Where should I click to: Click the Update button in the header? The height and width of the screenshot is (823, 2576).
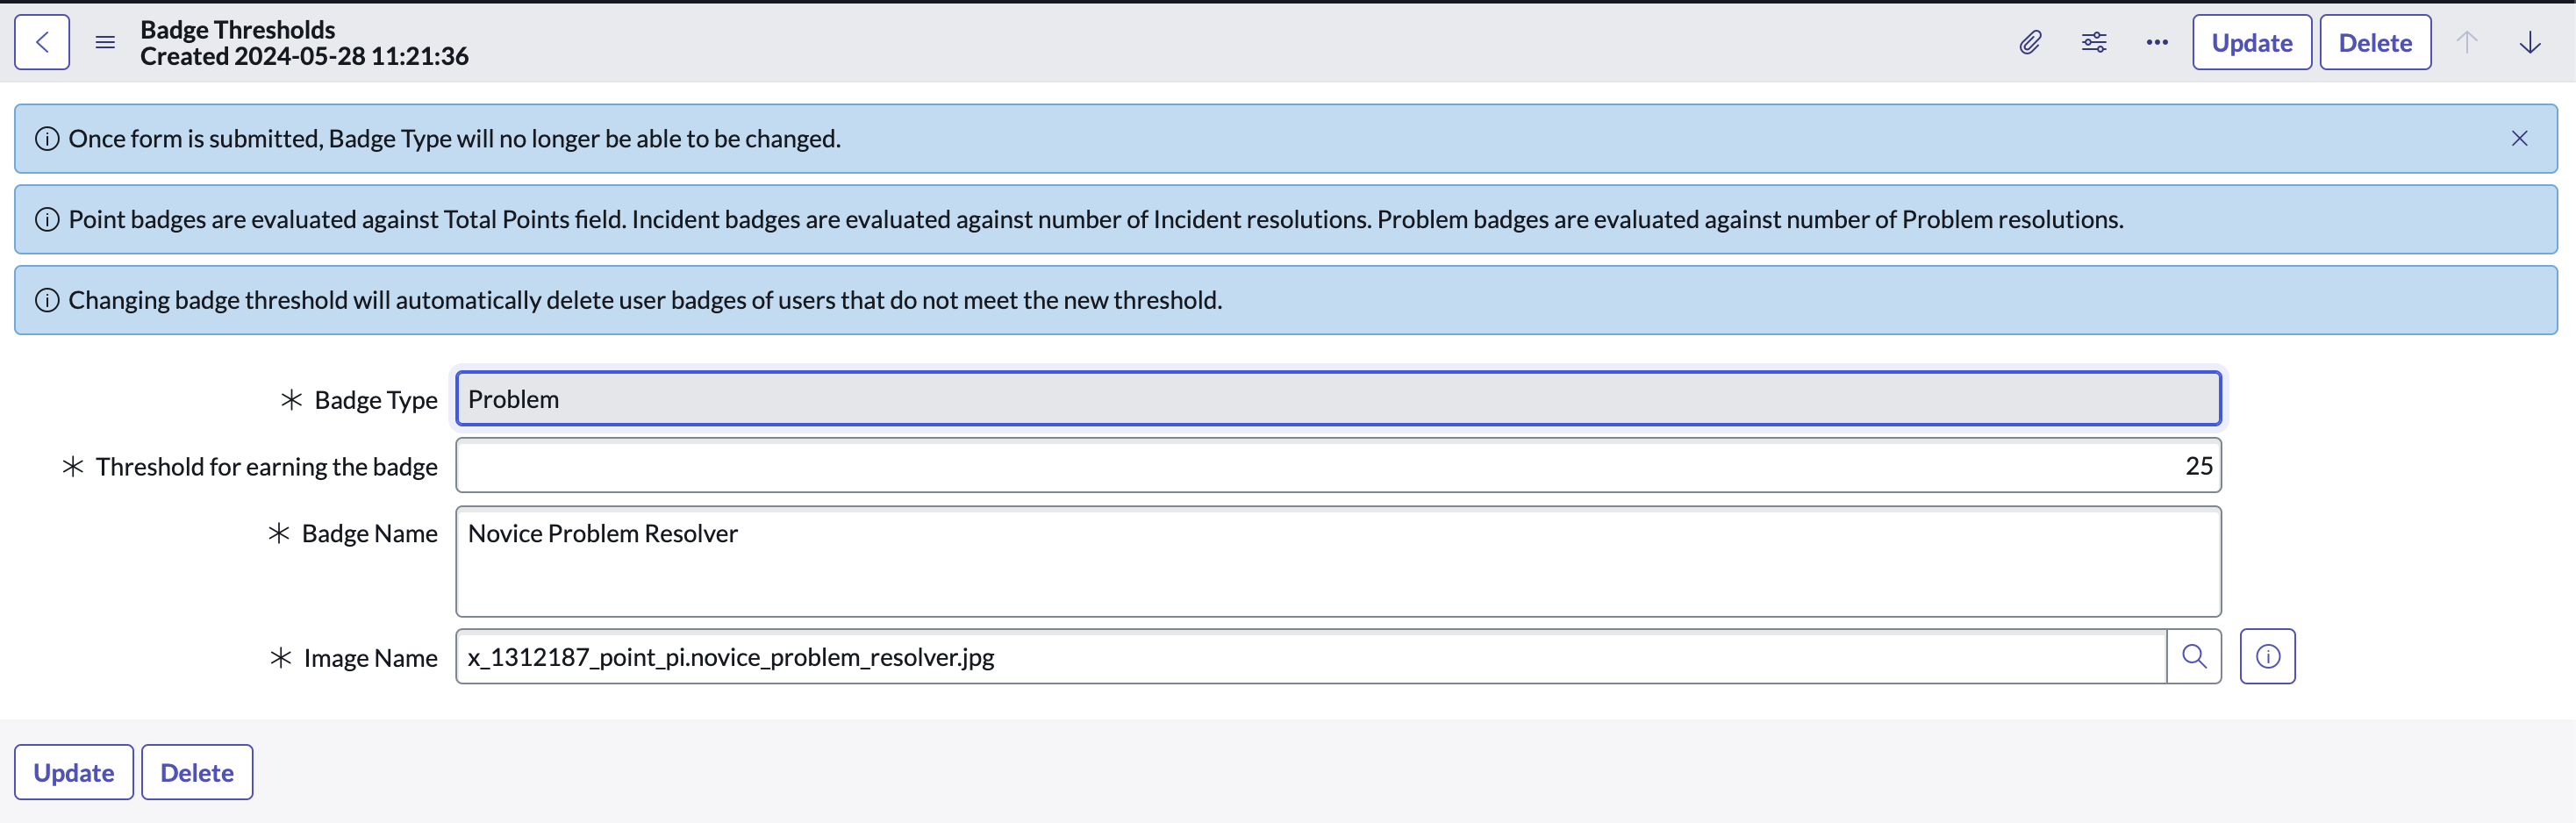click(2251, 42)
